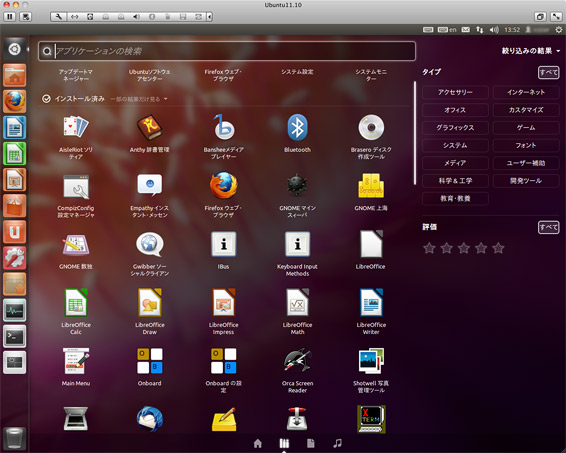Open GNOME Mahjongg (上海) game
Viewport: 566px width, 453px height.
371,186
